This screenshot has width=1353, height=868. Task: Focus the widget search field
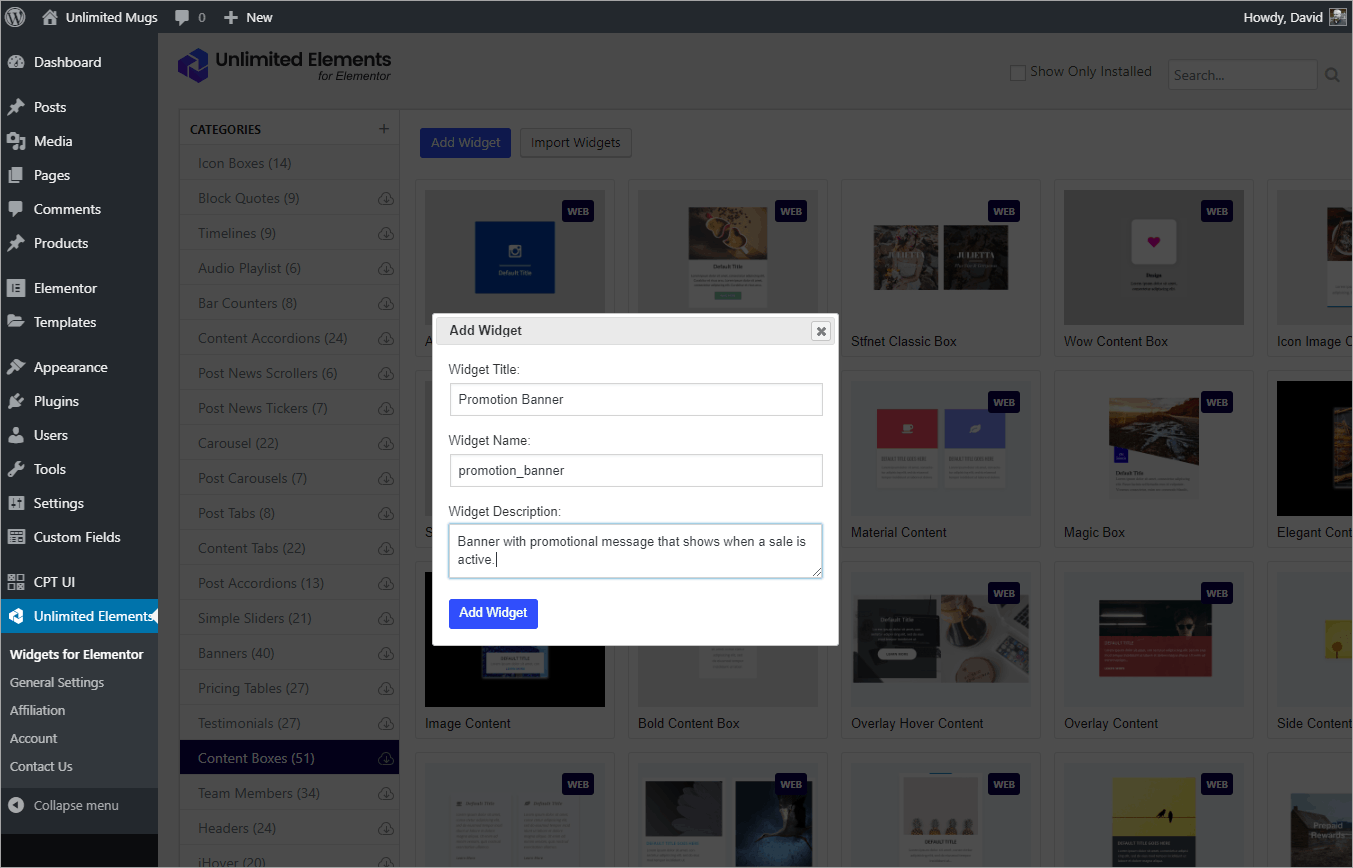click(1243, 75)
